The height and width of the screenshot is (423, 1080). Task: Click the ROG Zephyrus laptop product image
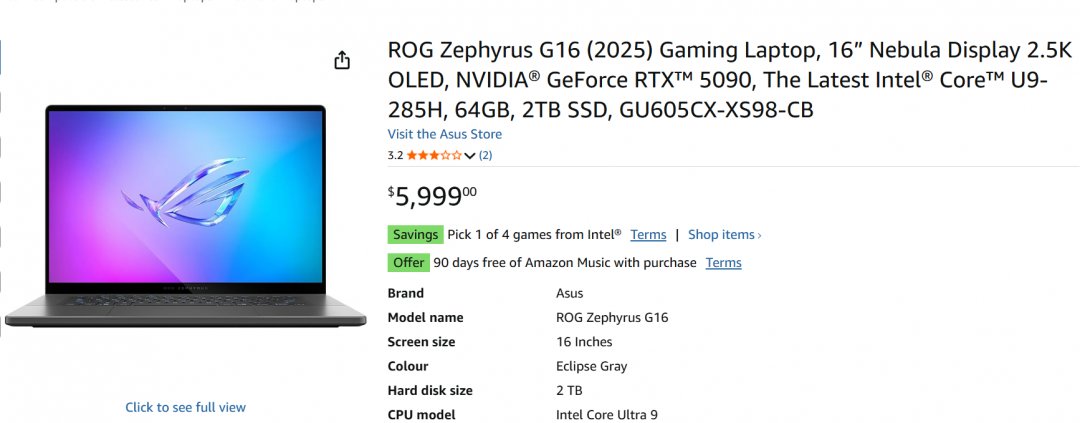185,215
